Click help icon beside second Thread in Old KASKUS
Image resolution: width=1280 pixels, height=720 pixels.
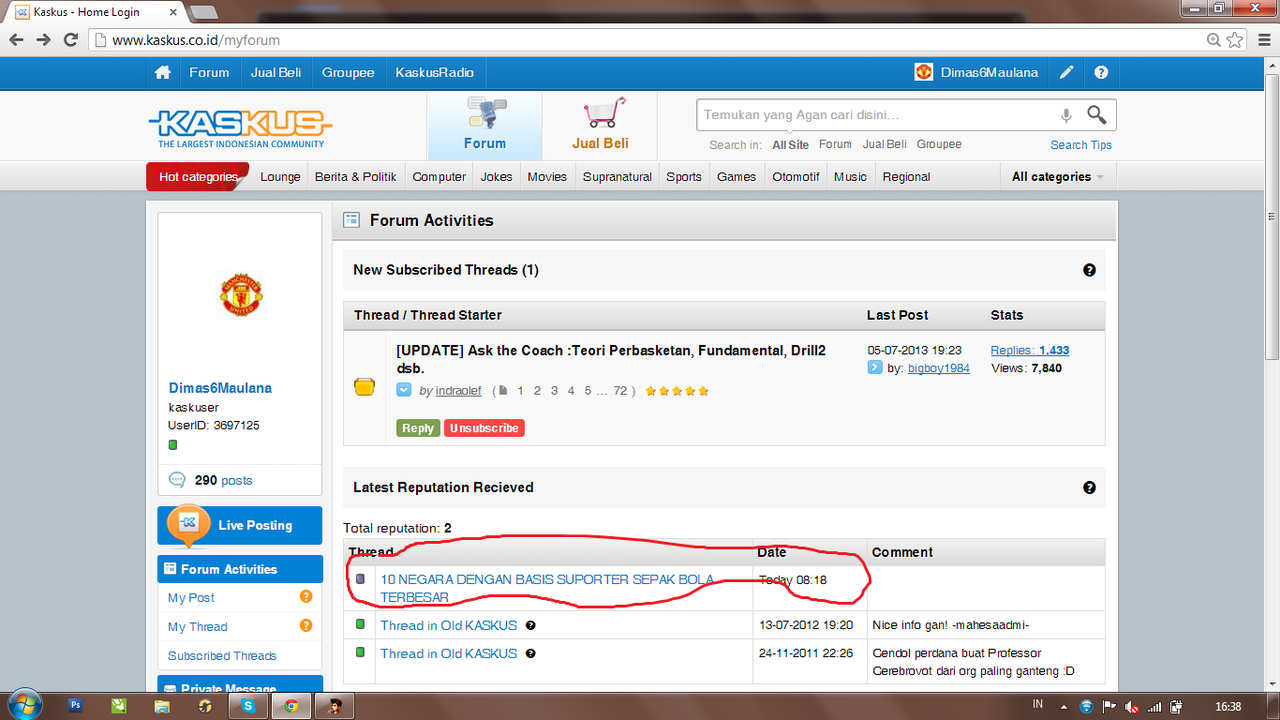(530, 654)
